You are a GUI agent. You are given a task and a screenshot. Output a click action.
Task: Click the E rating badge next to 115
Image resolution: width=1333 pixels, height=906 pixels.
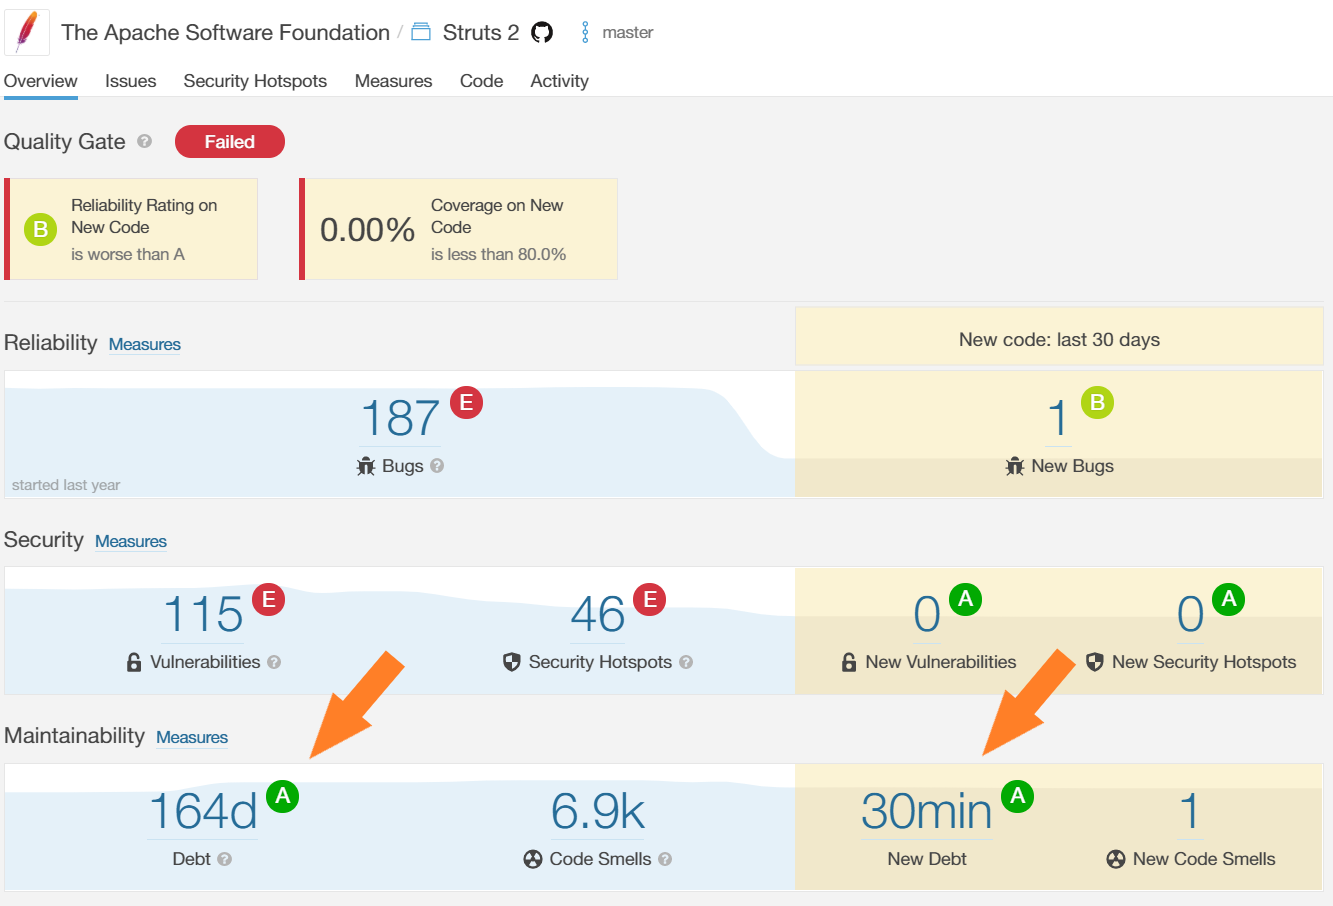(268, 599)
